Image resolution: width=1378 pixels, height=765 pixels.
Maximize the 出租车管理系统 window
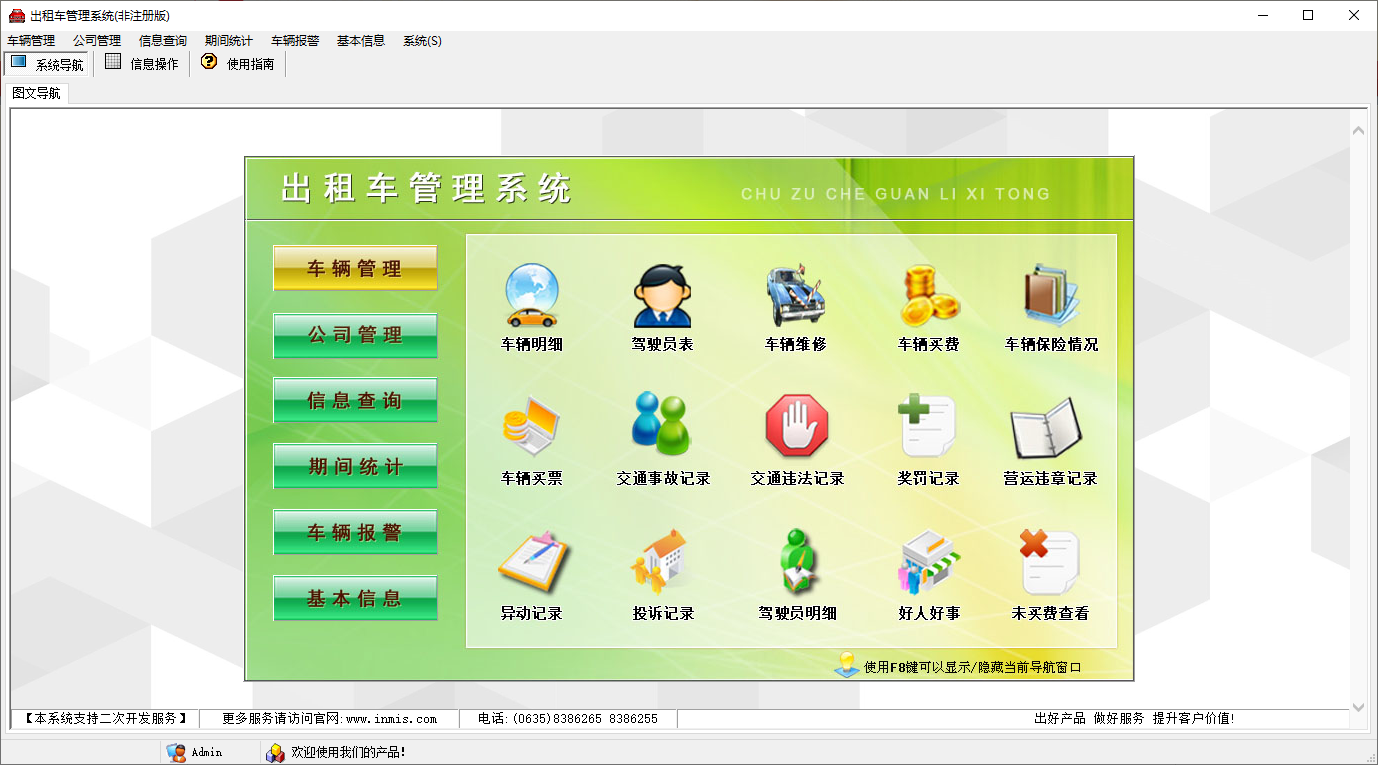tap(1308, 15)
